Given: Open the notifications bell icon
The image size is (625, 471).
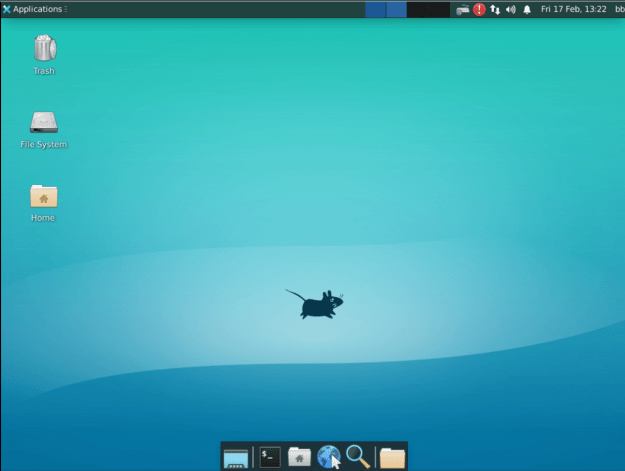Looking at the screenshot, I should [x=527, y=10].
